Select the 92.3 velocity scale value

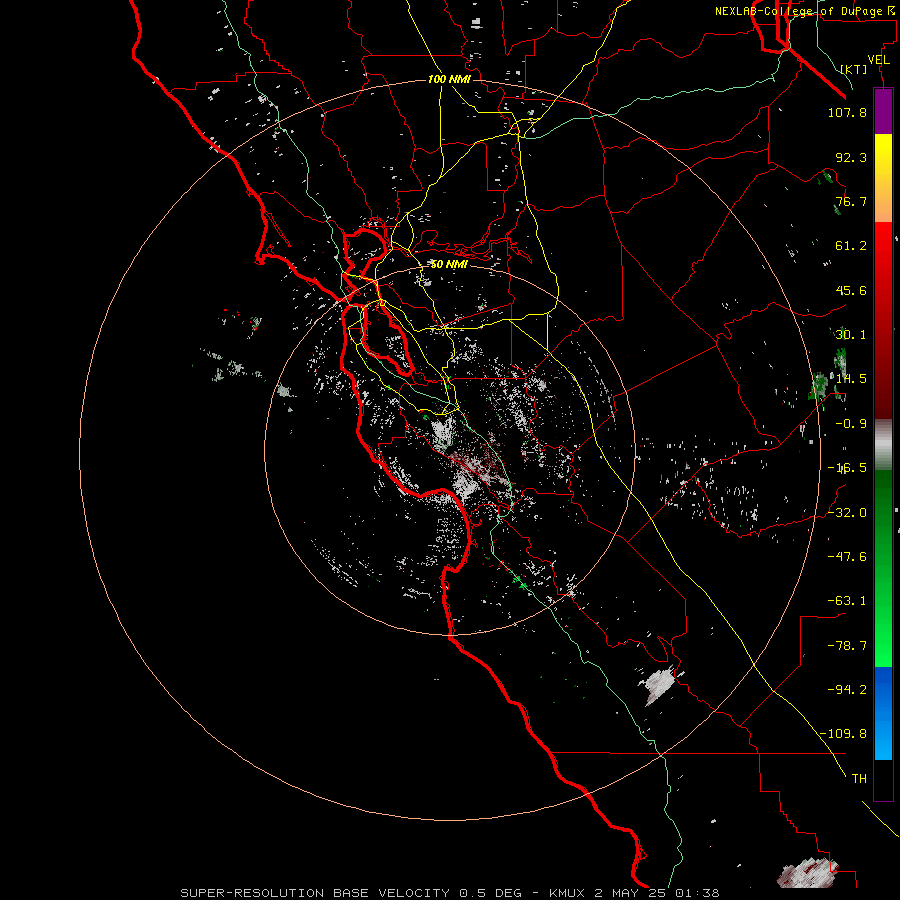[x=851, y=157]
